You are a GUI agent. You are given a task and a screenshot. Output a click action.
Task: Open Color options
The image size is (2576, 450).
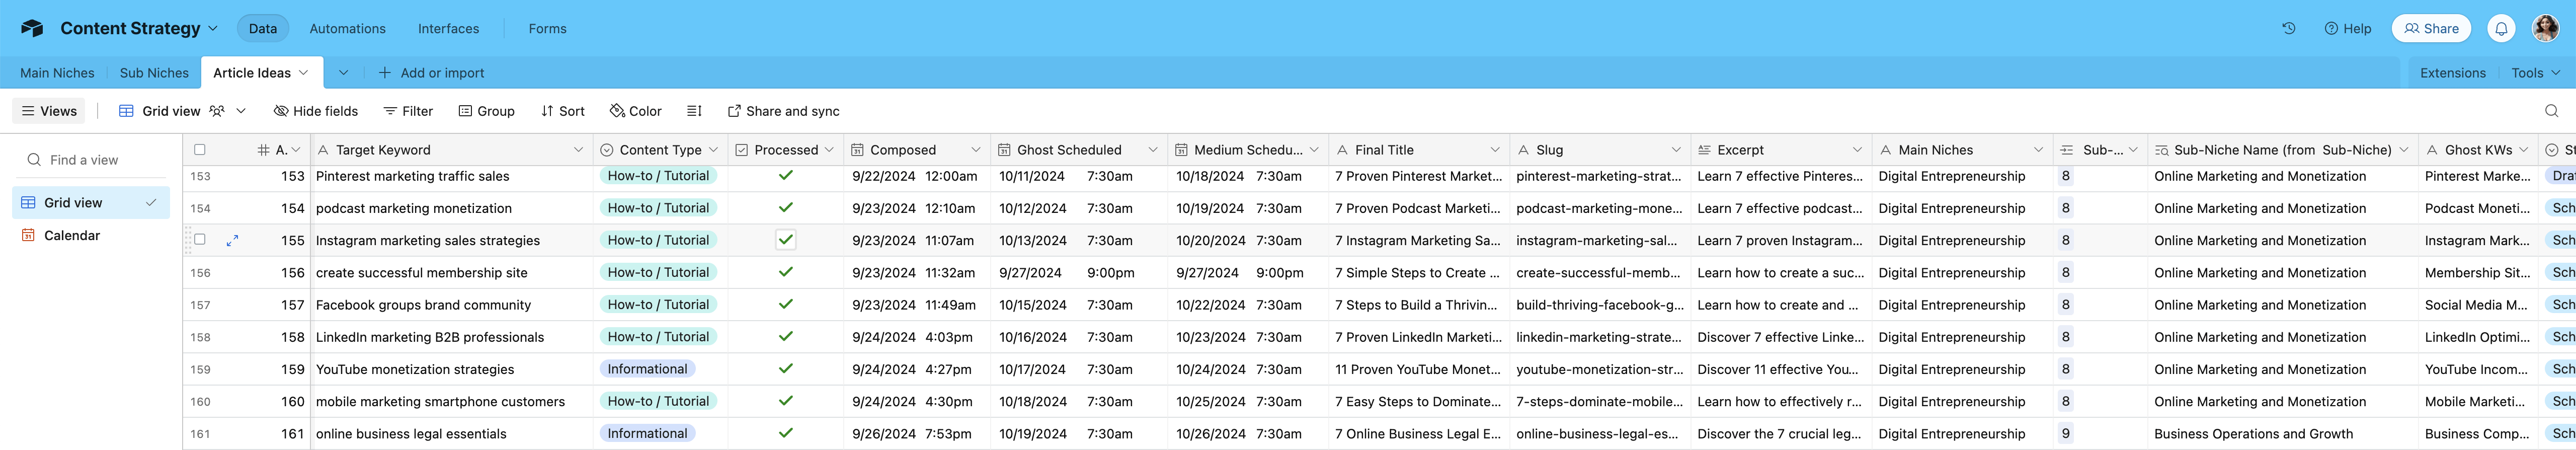(x=635, y=111)
